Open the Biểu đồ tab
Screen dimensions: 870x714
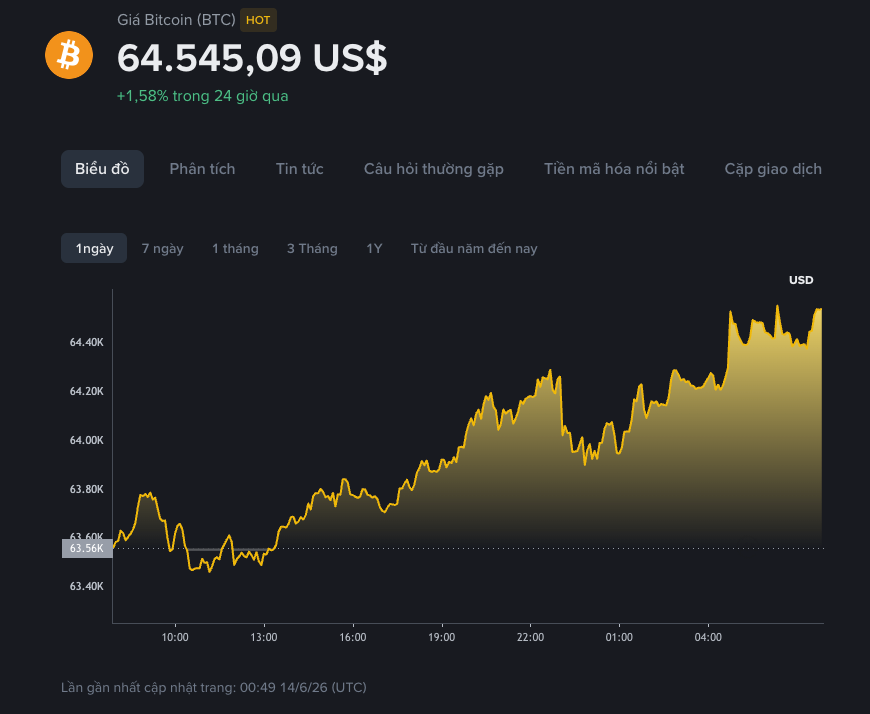[102, 169]
